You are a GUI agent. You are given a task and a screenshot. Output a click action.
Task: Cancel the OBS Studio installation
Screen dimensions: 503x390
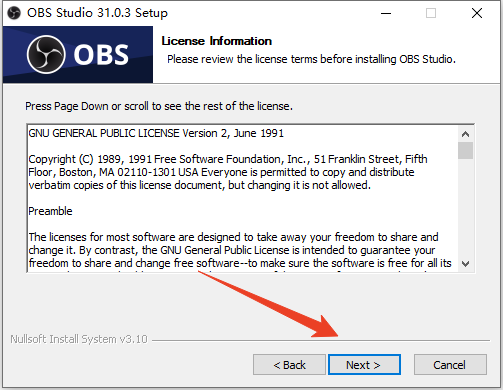[450, 365]
